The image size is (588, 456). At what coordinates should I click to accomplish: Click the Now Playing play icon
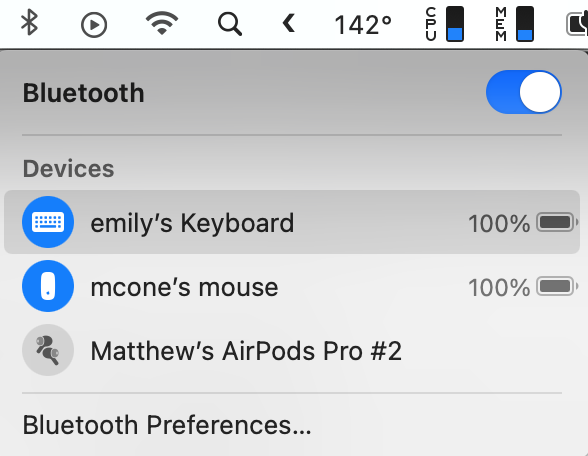[x=94, y=25]
